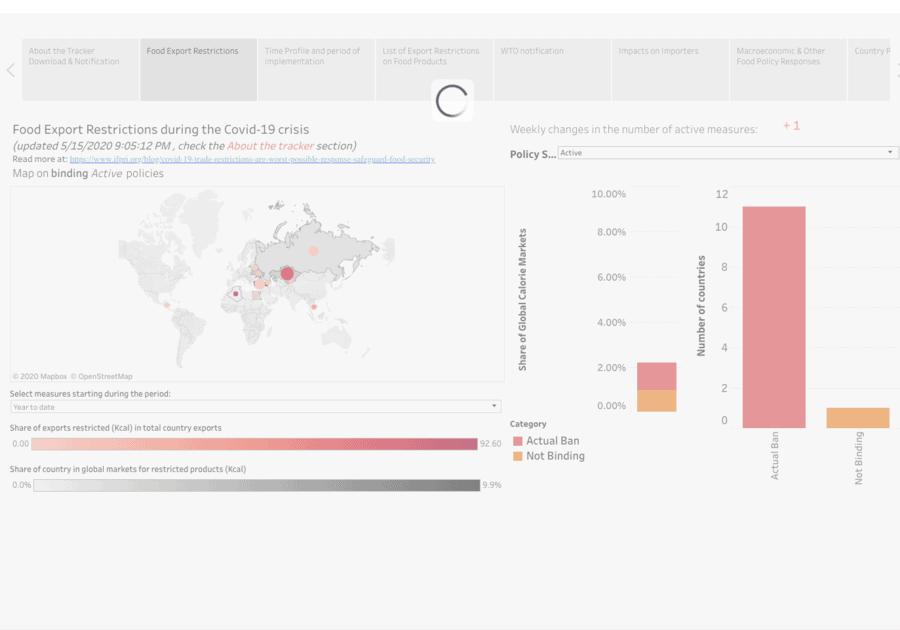The height and width of the screenshot is (630, 900).
Task: Select the tall Actual Ban countries bar
Action: (x=773, y=317)
